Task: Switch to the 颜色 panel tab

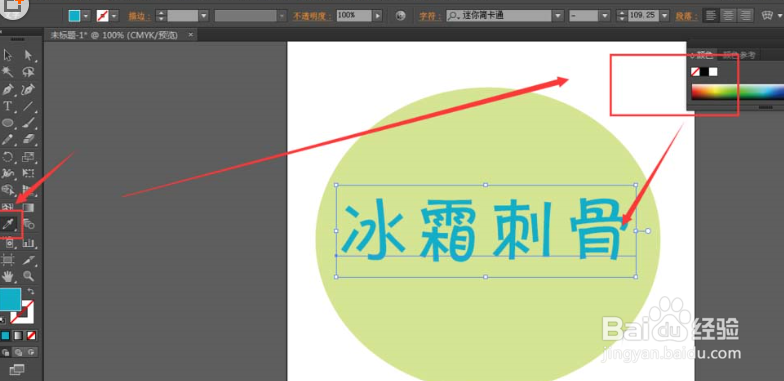Action: pos(703,55)
